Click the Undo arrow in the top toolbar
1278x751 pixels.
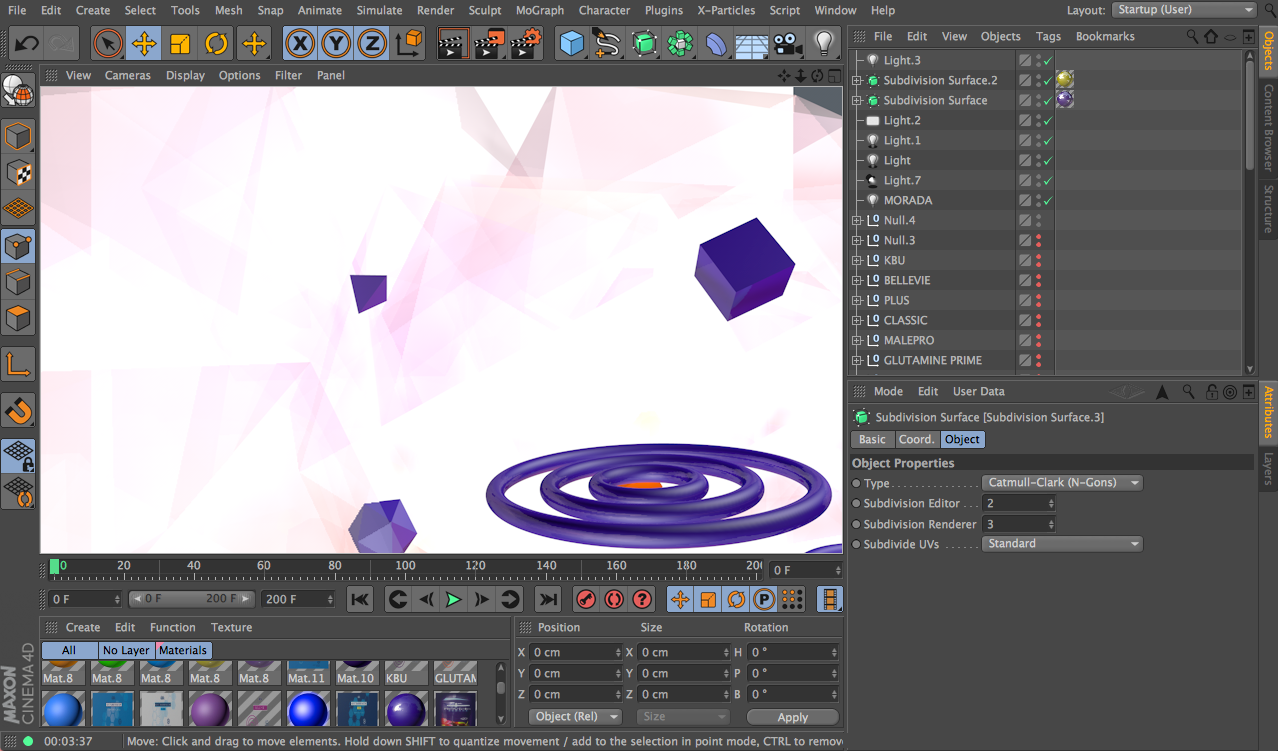click(27, 44)
